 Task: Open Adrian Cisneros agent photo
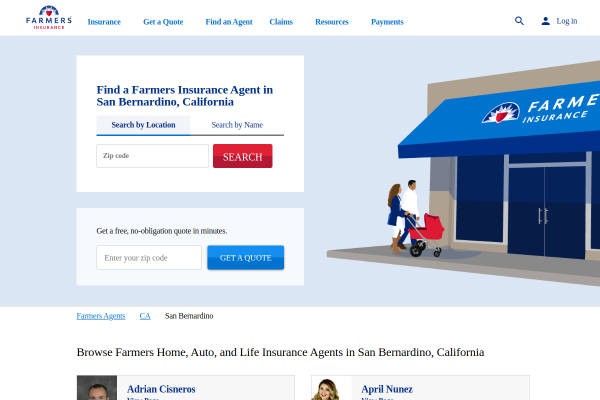(97, 388)
